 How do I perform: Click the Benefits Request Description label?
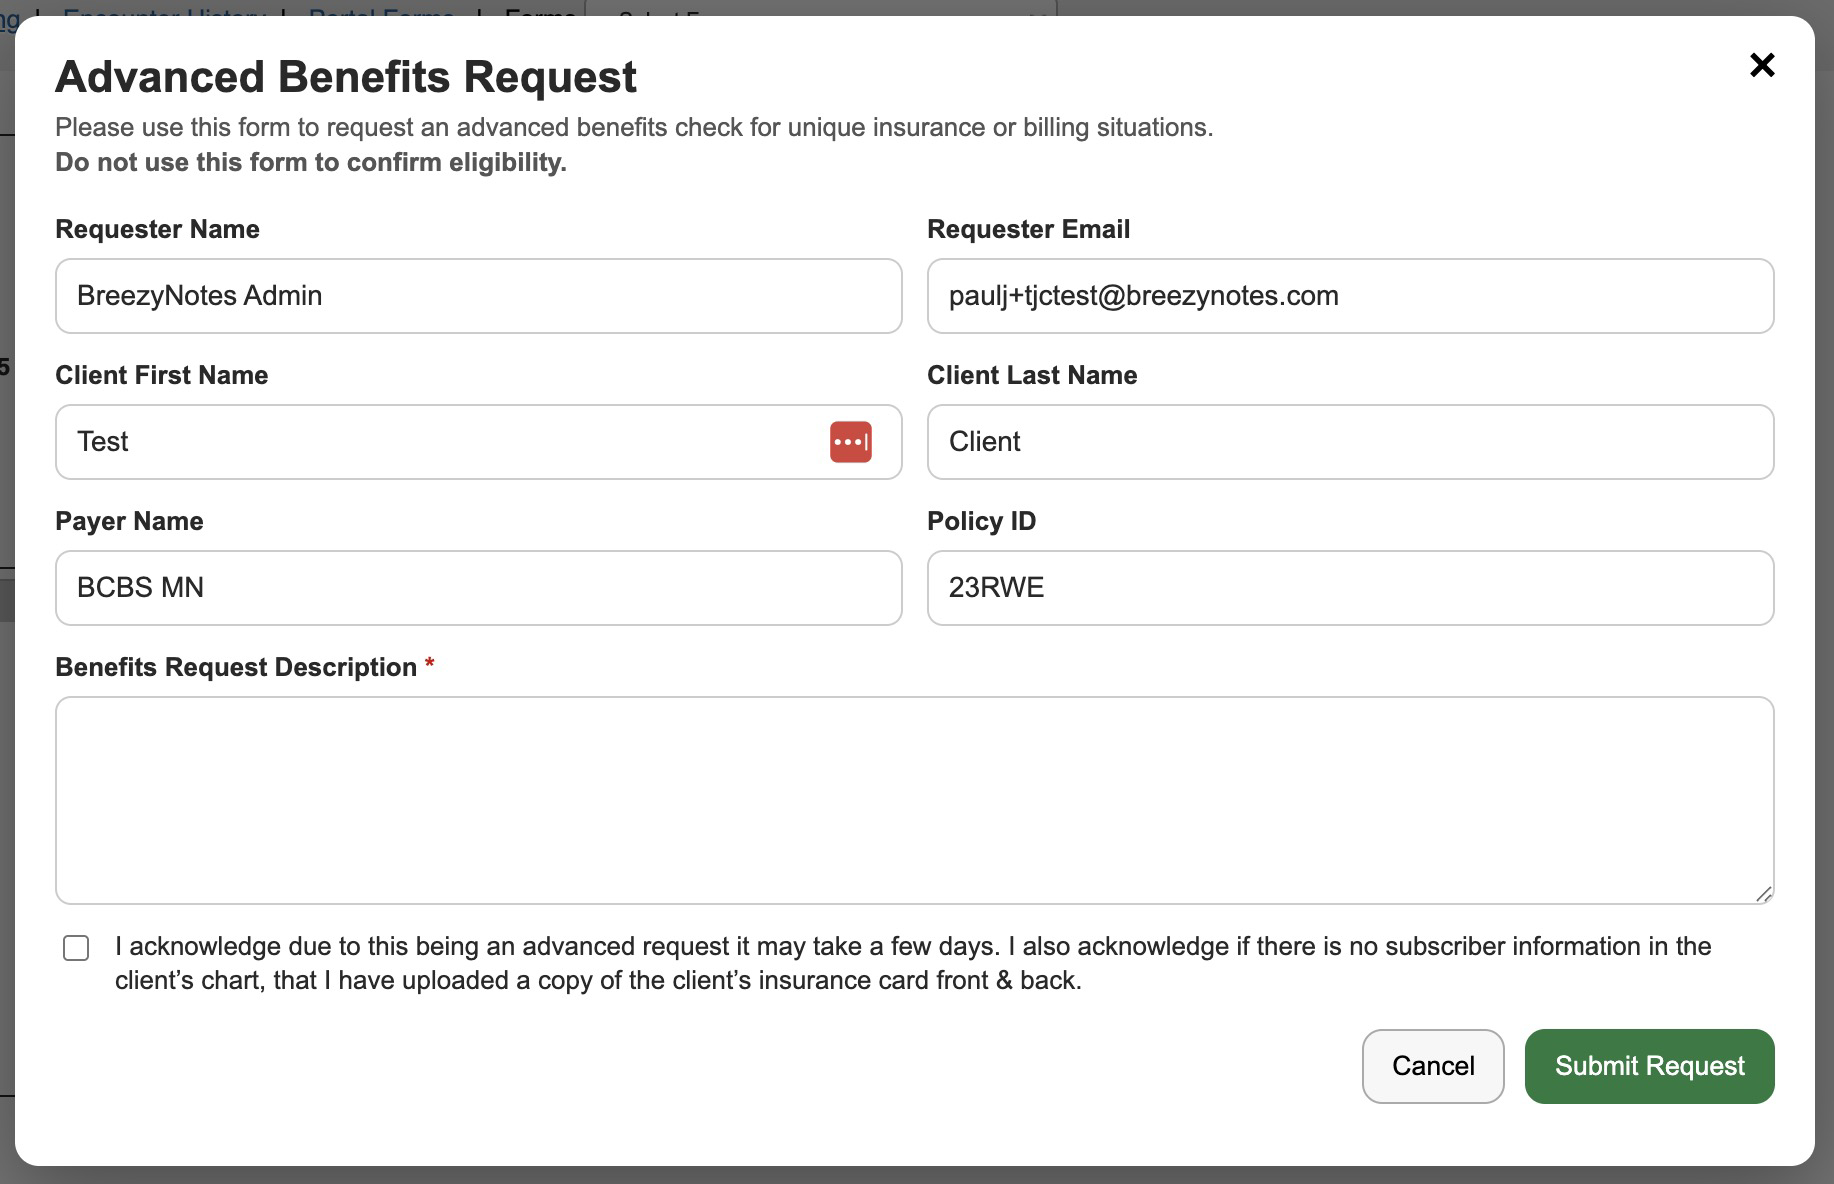pyautogui.click(x=236, y=667)
